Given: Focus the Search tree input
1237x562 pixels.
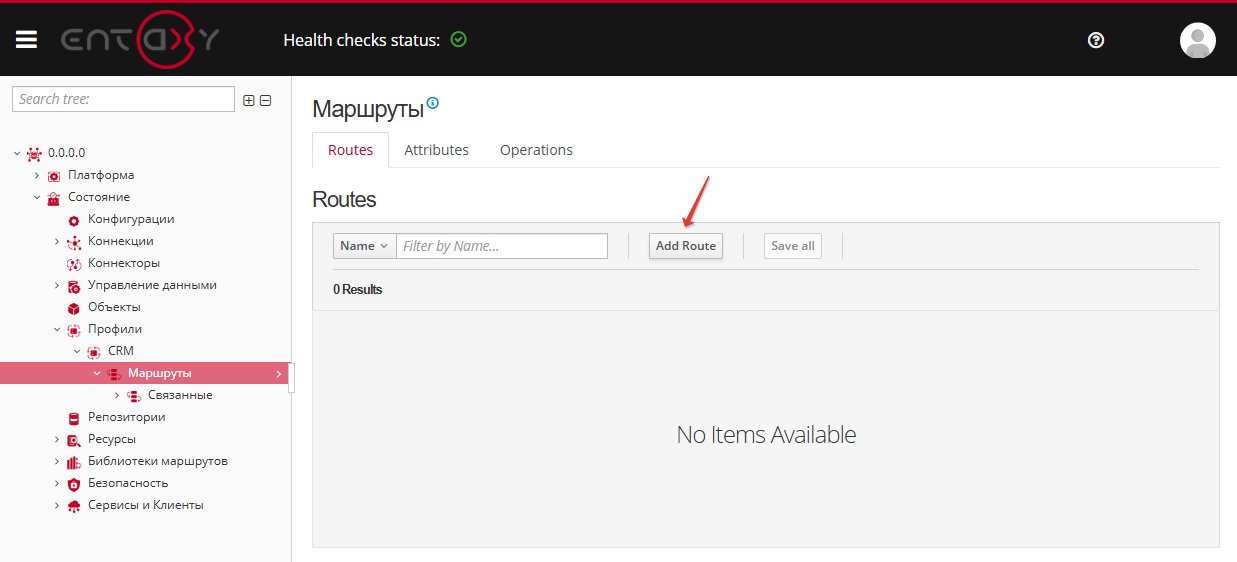Looking at the screenshot, I should [123, 99].
